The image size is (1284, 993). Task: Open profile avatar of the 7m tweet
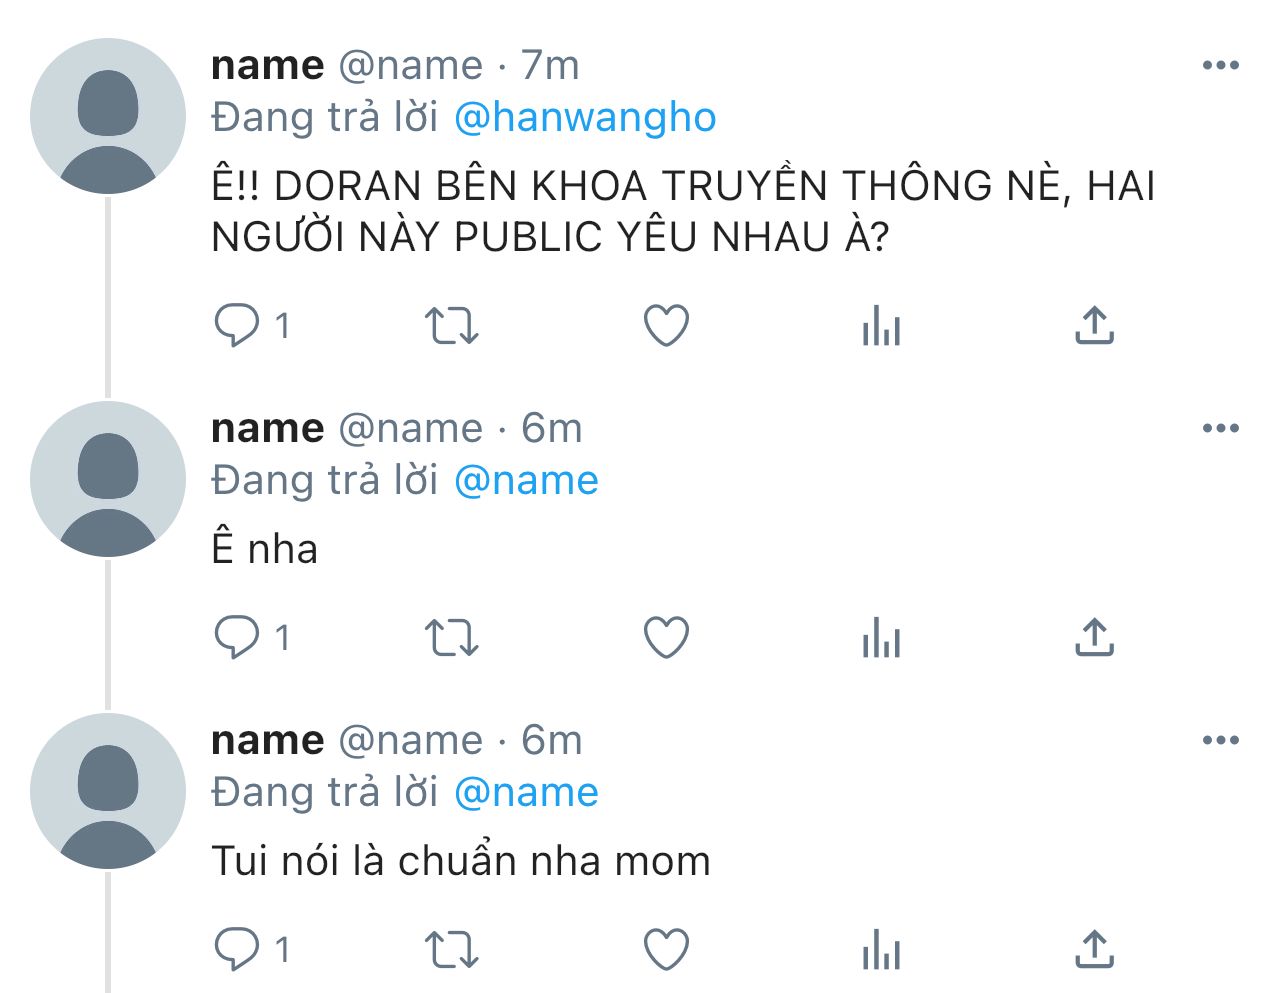point(108,116)
